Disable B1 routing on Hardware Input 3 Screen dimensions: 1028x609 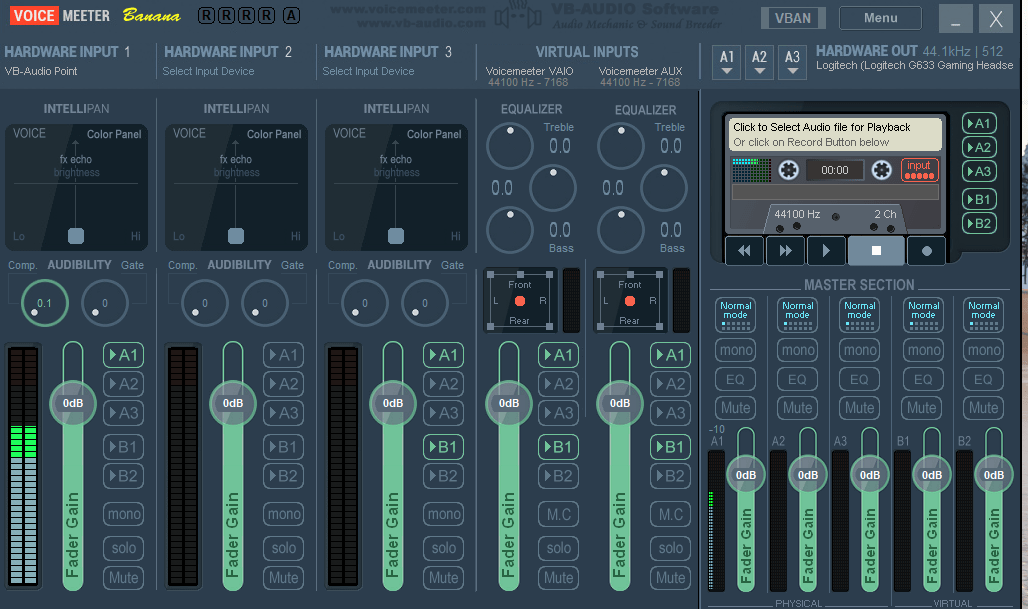(x=443, y=447)
